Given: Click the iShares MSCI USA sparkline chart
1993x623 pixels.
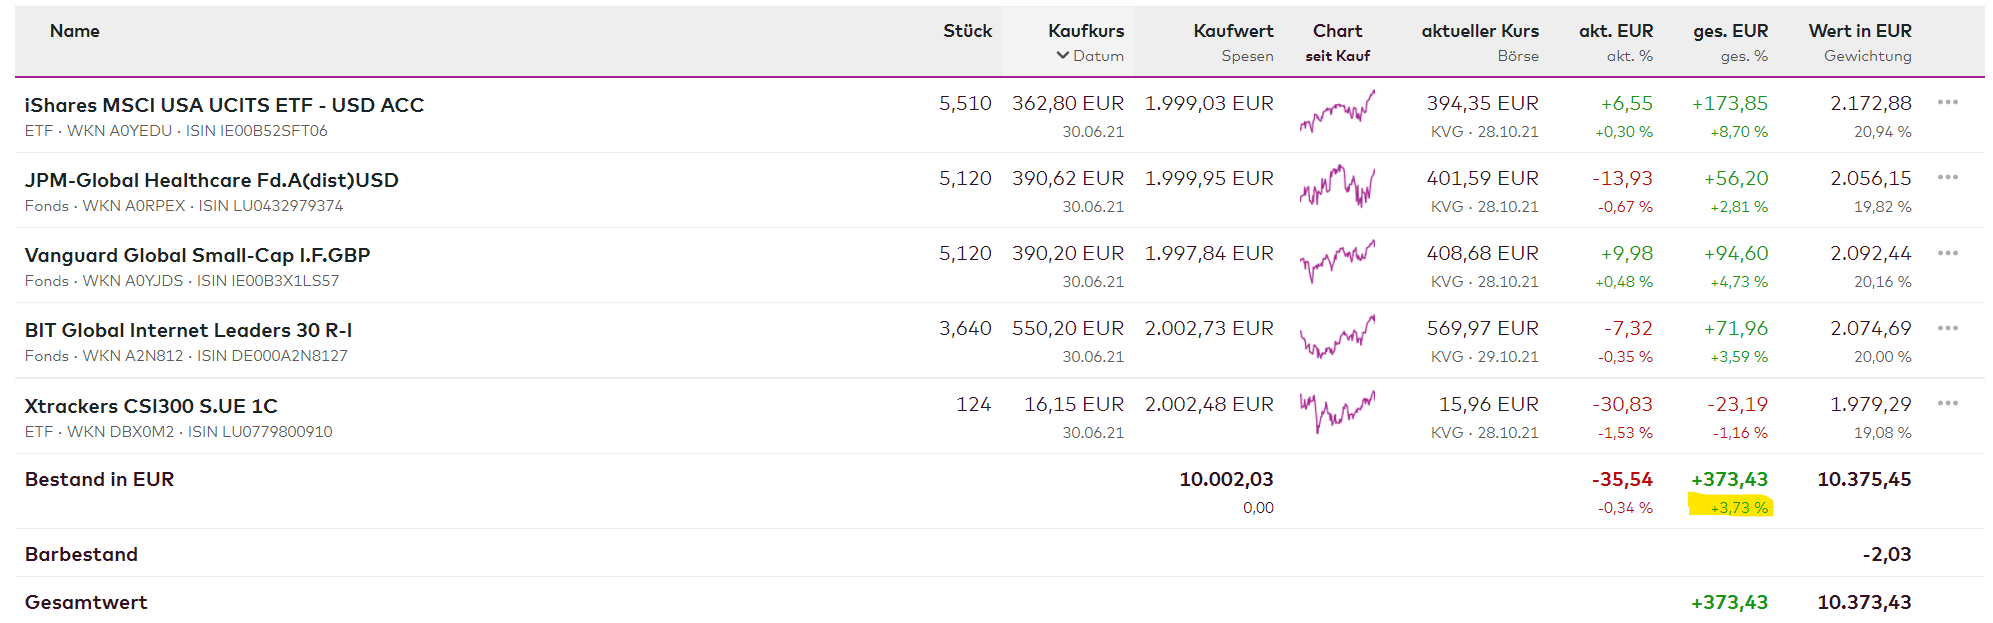Looking at the screenshot, I should pyautogui.click(x=1337, y=112).
